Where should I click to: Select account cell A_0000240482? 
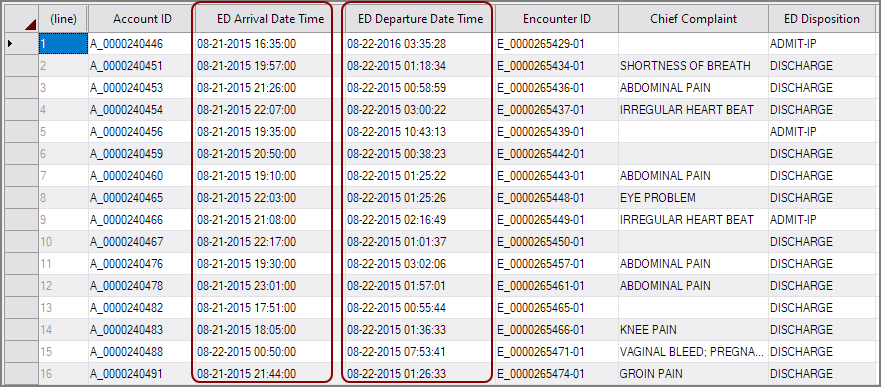(x=142, y=307)
